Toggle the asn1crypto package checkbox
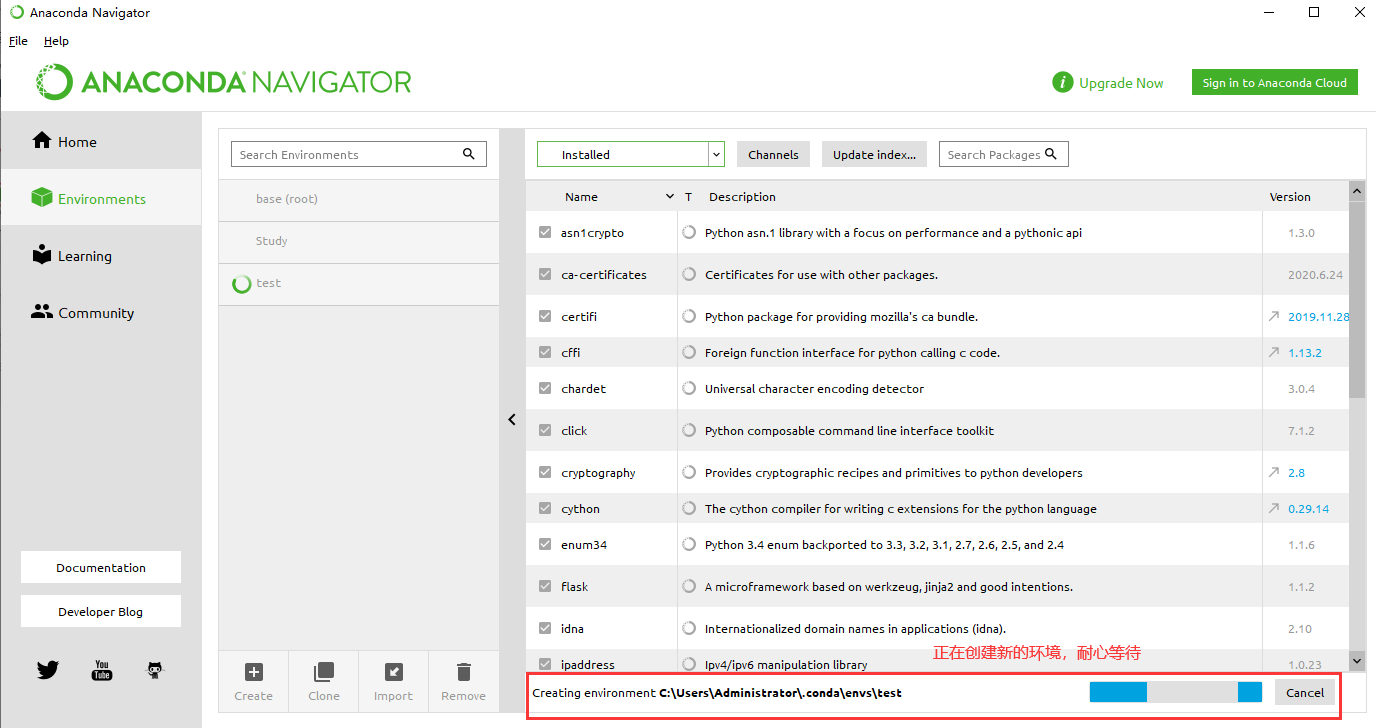 (x=545, y=232)
